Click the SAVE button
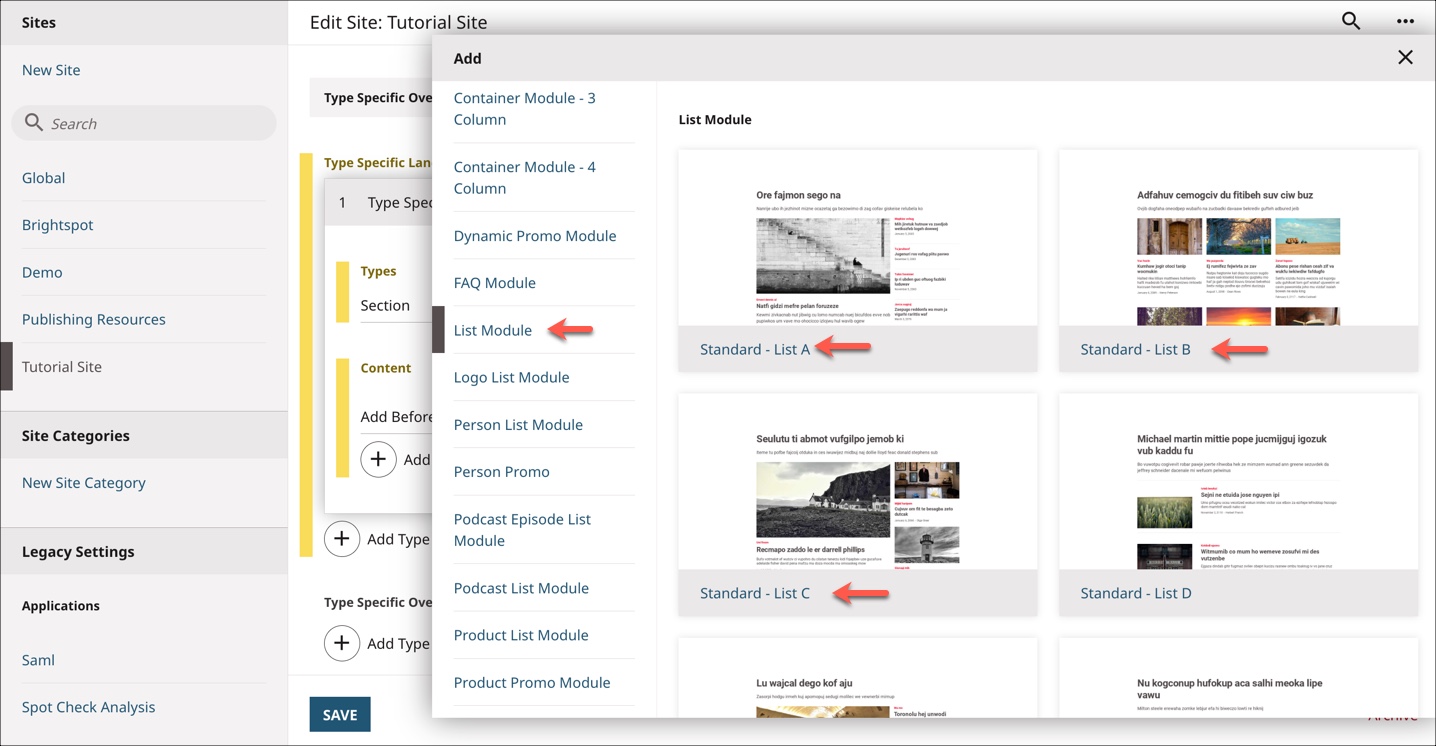1436x746 pixels. coord(340,714)
